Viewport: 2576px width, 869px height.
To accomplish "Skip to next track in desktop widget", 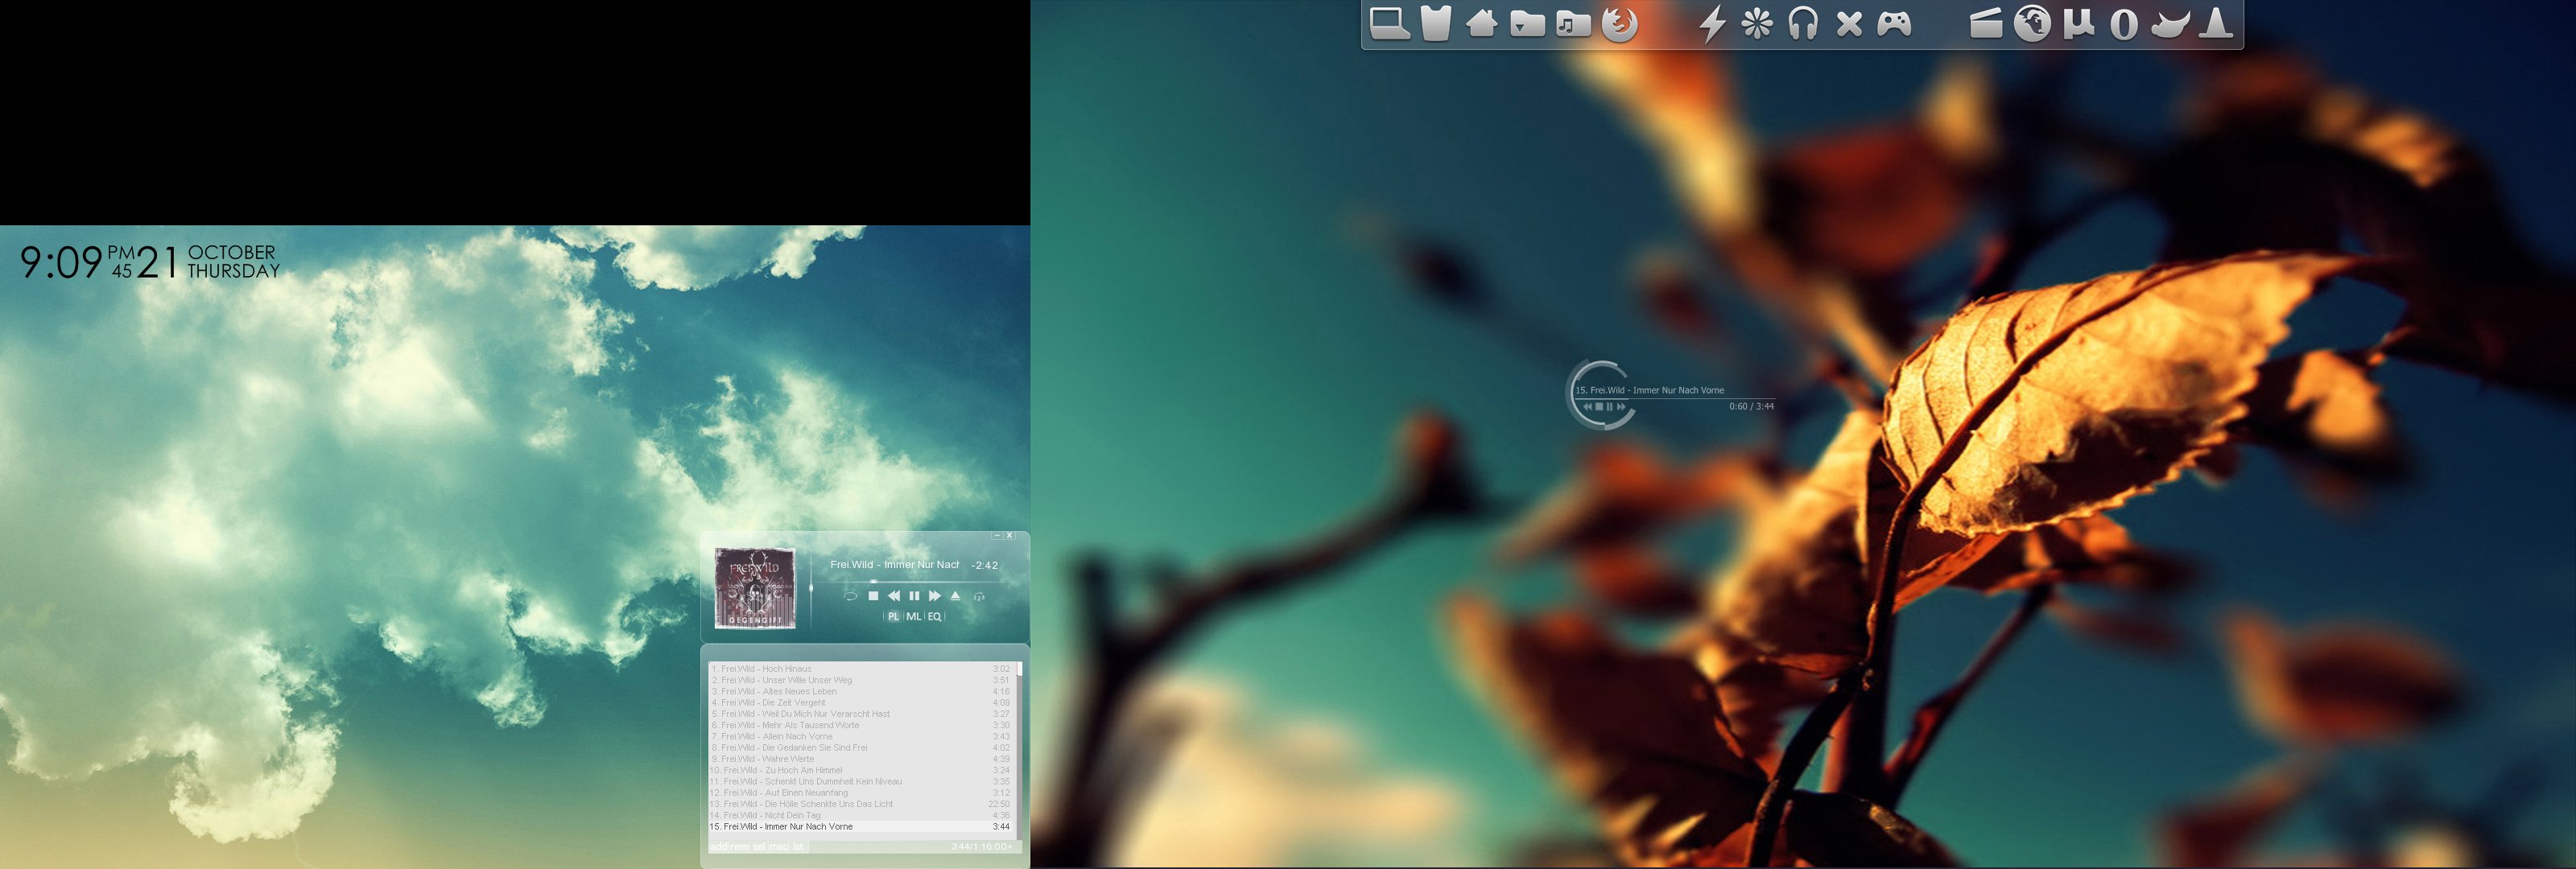I will (x=1622, y=407).
